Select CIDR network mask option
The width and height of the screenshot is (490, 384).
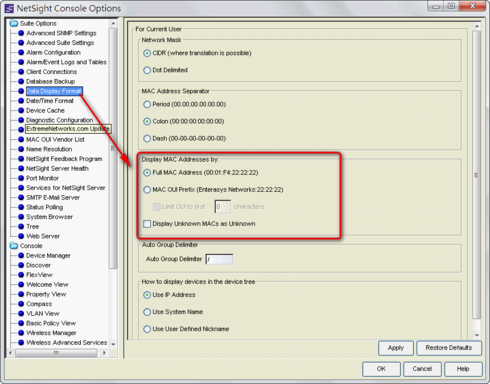(x=147, y=53)
